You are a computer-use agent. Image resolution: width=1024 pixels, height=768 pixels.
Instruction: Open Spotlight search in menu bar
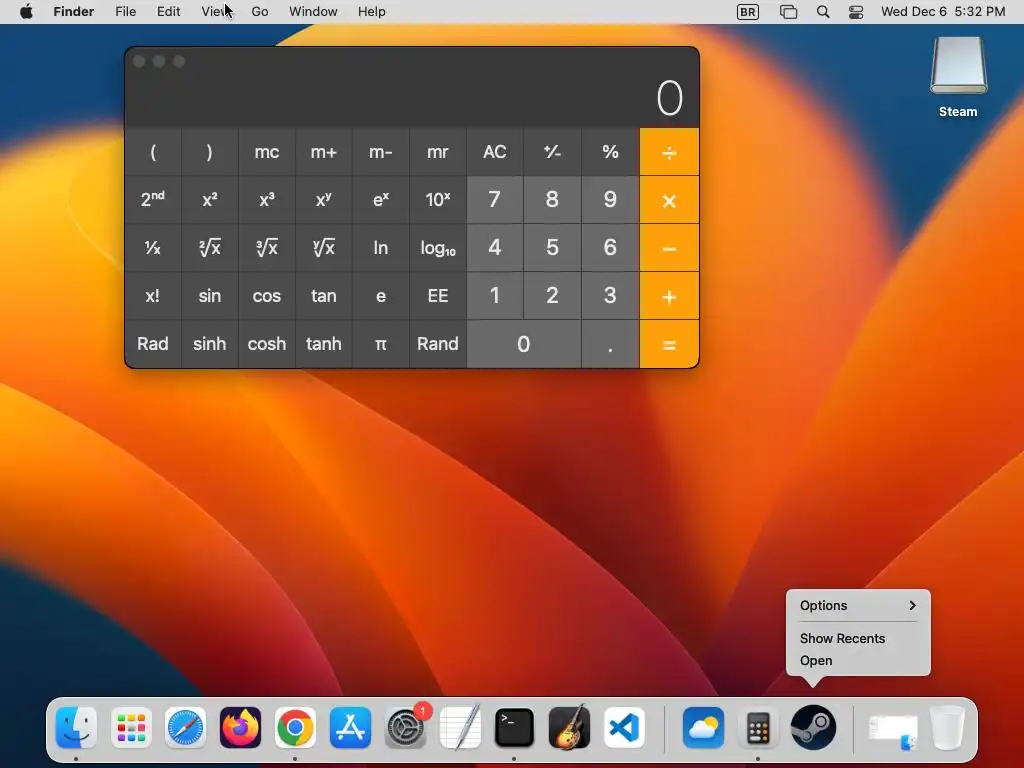[x=823, y=12]
